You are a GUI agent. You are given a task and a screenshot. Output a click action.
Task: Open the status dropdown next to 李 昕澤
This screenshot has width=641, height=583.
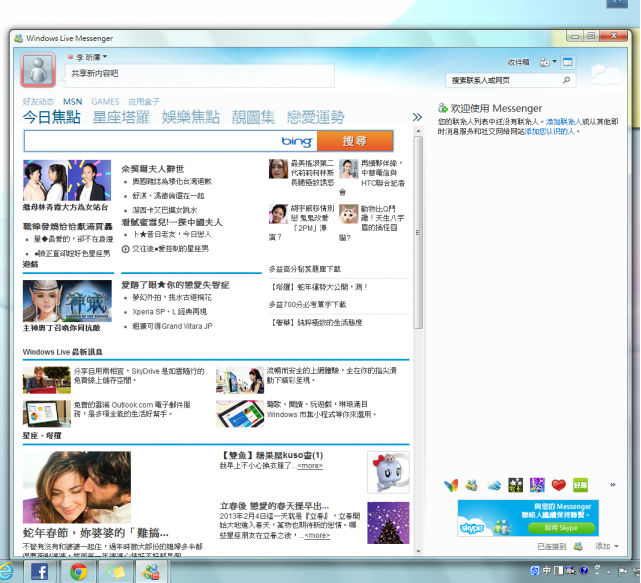(x=105, y=57)
